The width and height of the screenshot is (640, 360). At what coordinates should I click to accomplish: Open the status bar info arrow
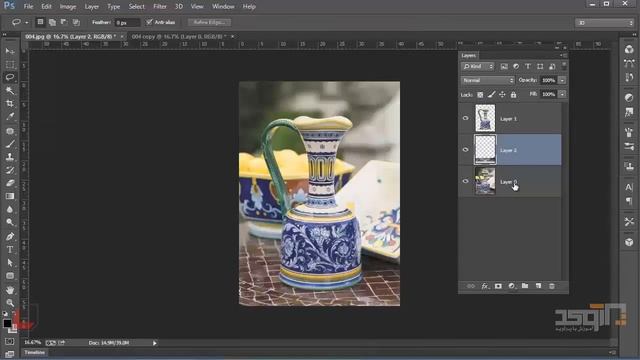click(155, 343)
